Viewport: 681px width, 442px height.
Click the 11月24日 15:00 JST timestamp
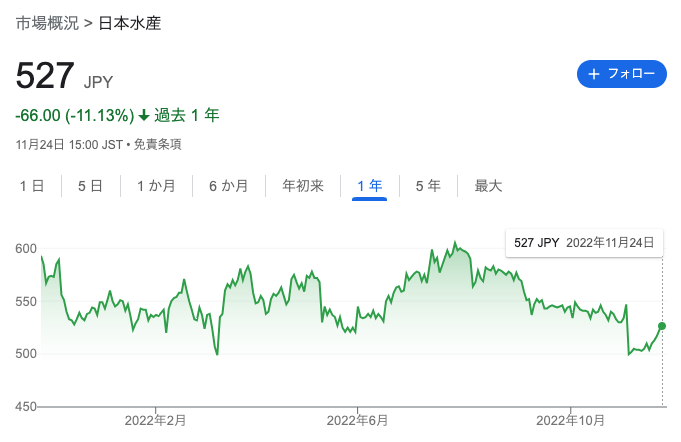(69, 144)
